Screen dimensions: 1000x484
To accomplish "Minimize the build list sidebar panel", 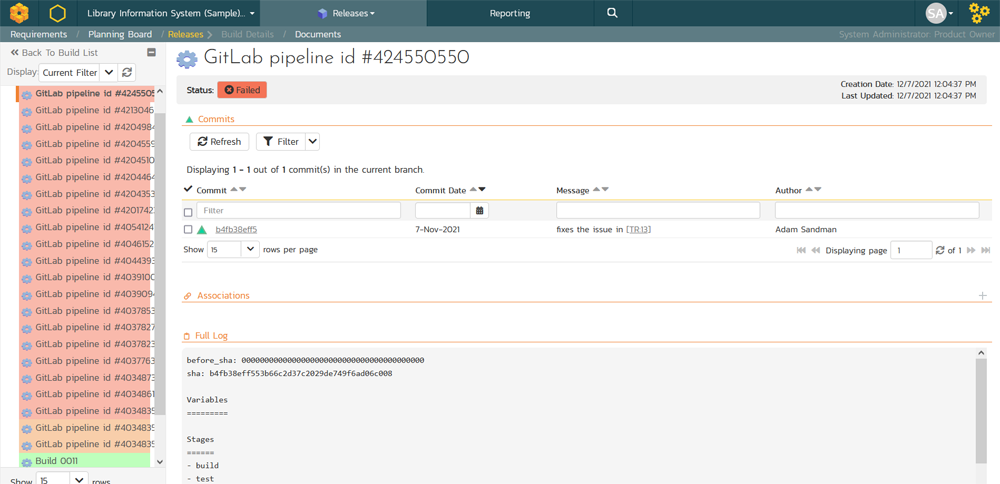I will coord(151,52).
